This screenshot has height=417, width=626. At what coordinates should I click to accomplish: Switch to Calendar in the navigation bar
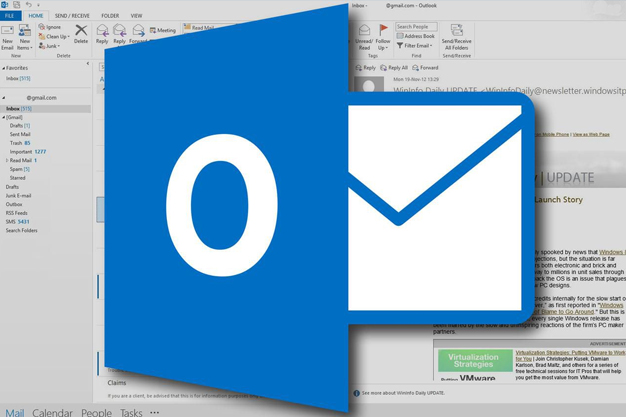click(52, 412)
